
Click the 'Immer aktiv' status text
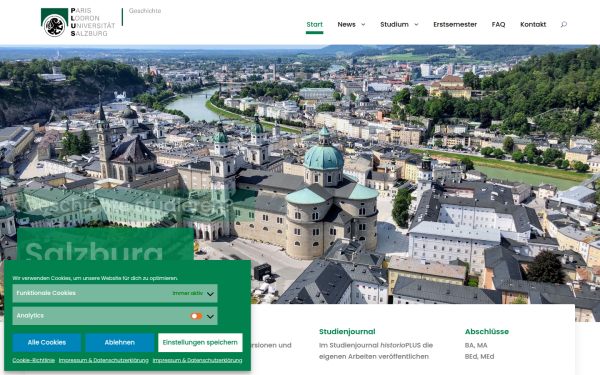pos(188,293)
